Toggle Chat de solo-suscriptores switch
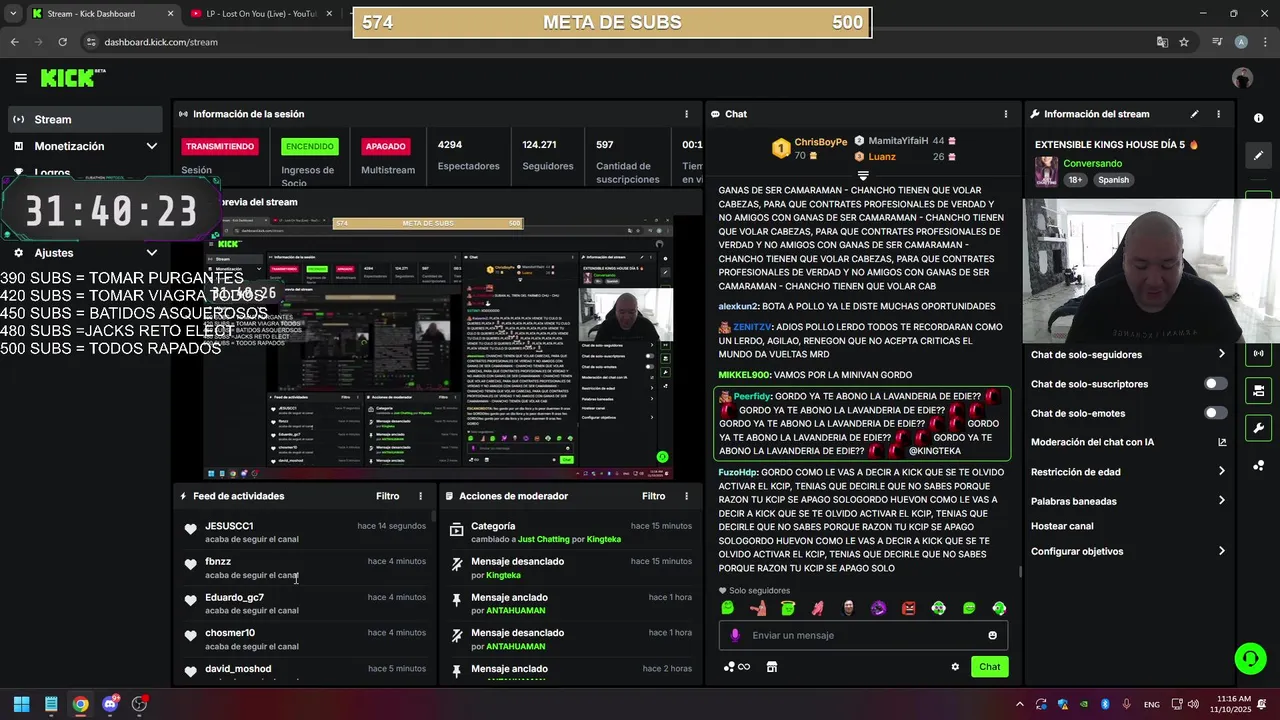 point(1215,384)
